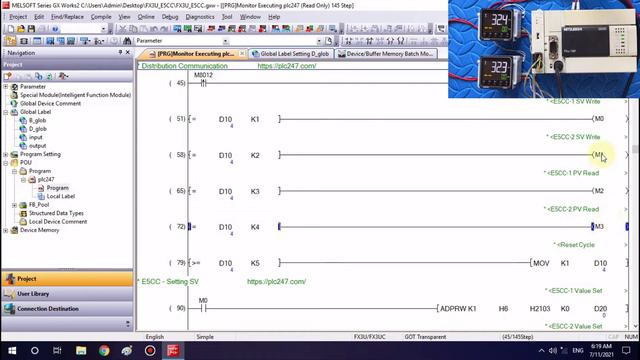
Task: Click the M3 coil on step 72
Action: pyautogui.click(x=598, y=227)
